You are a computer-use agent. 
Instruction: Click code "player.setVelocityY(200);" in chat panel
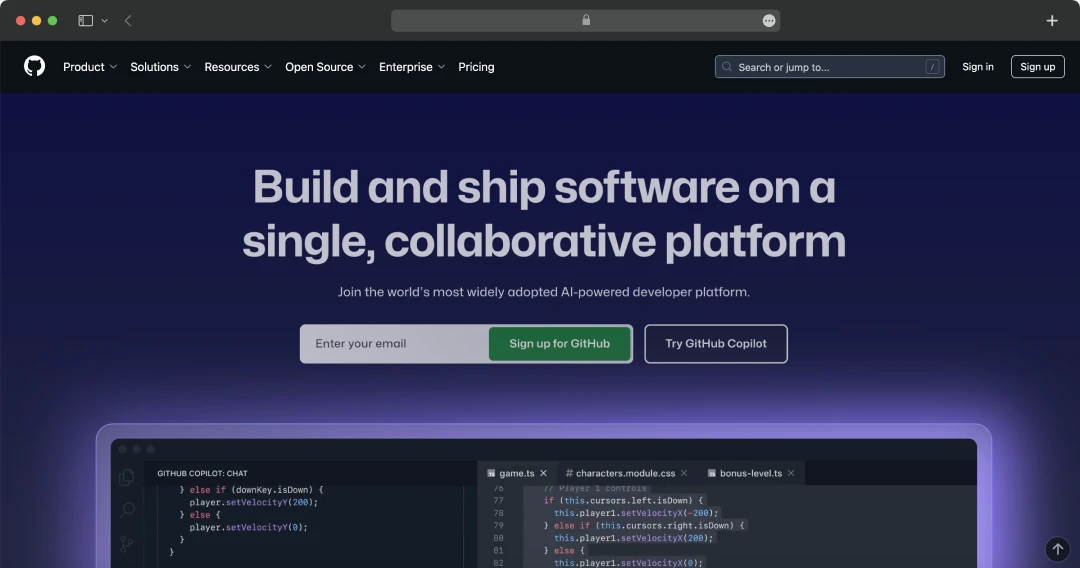[x=254, y=502]
